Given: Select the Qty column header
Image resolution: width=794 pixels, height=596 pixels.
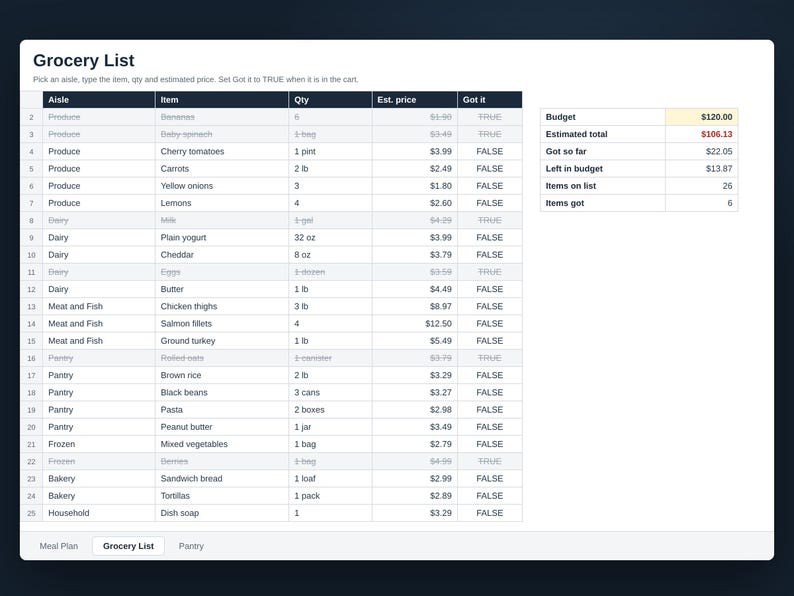Looking at the screenshot, I should coord(330,100).
